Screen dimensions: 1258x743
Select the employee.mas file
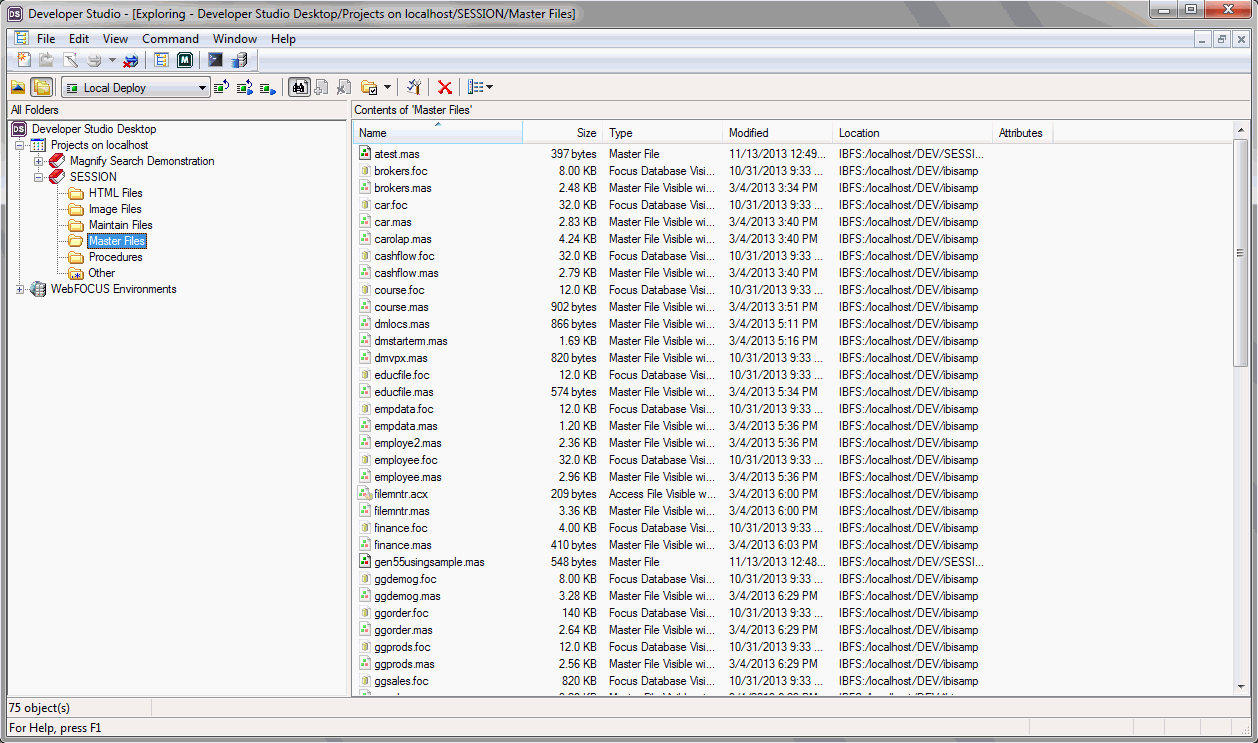click(407, 477)
